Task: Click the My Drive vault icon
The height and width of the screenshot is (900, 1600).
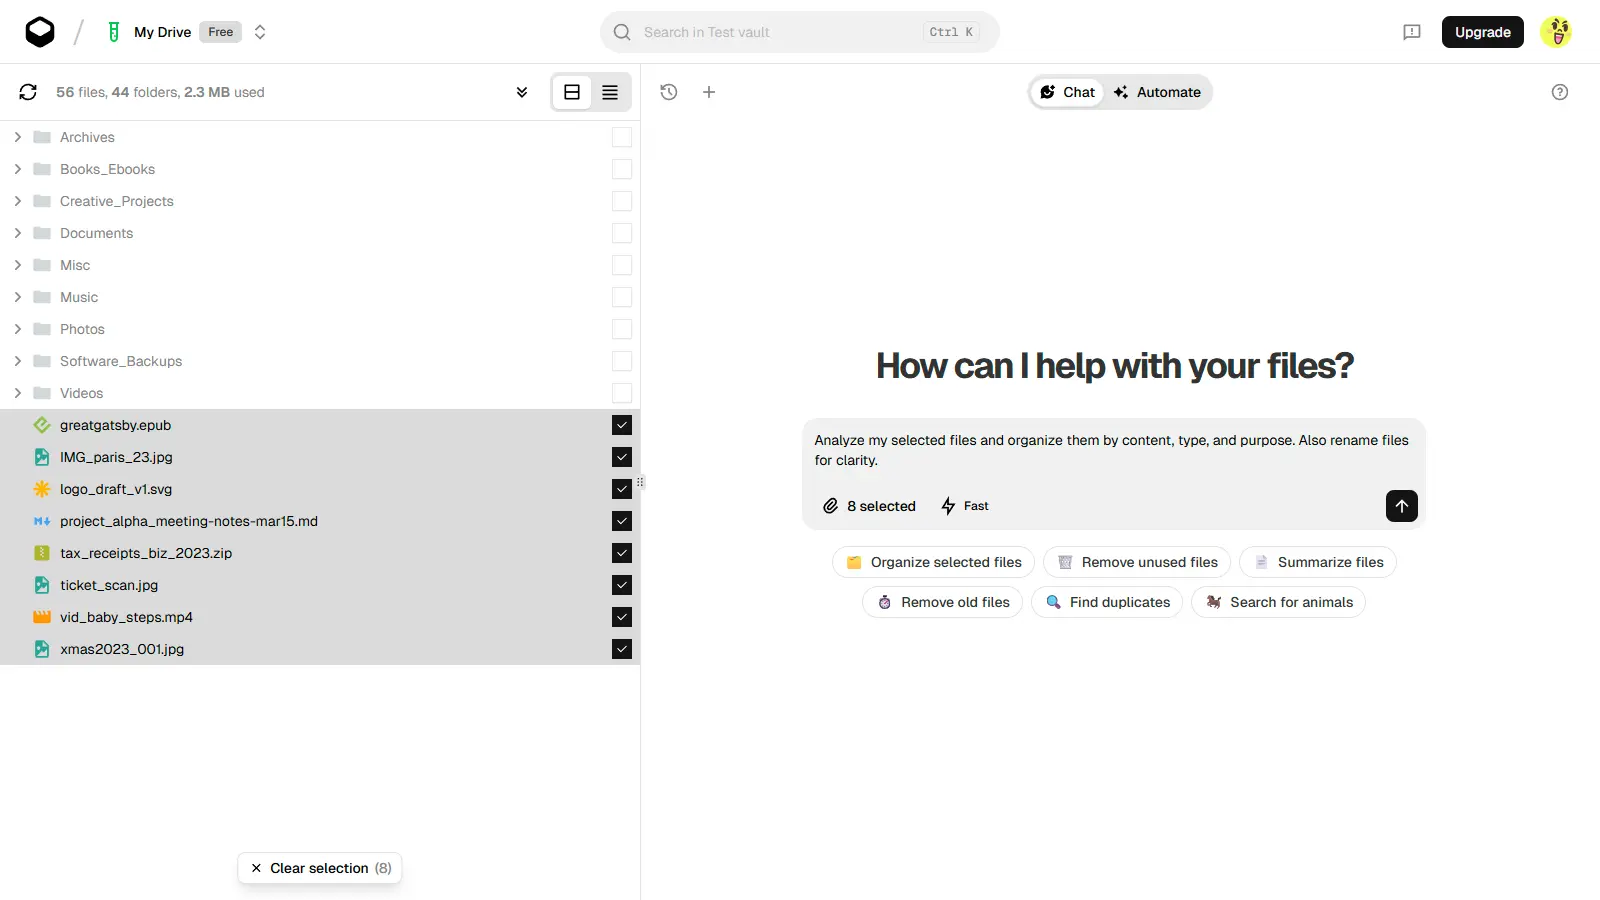Action: [x=114, y=32]
